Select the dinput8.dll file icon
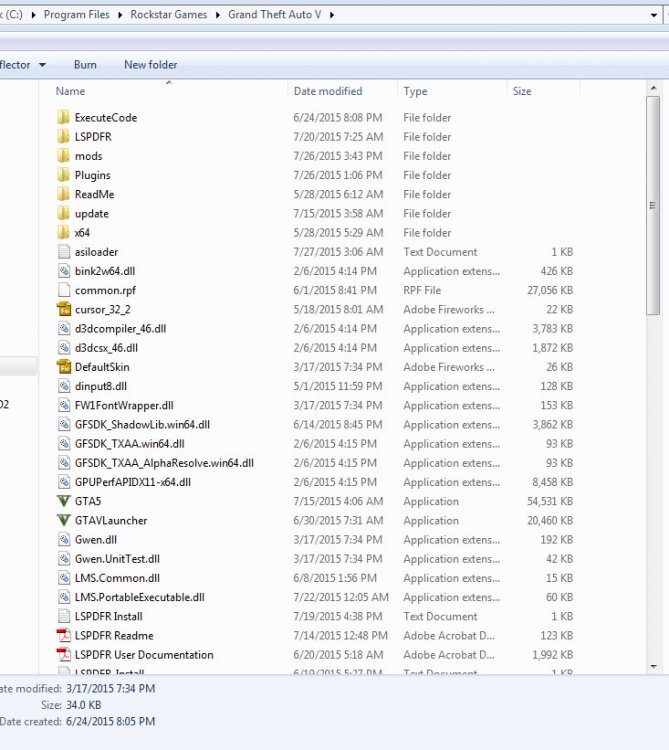Viewport: 669px width, 750px height. pyautogui.click(x=64, y=386)
